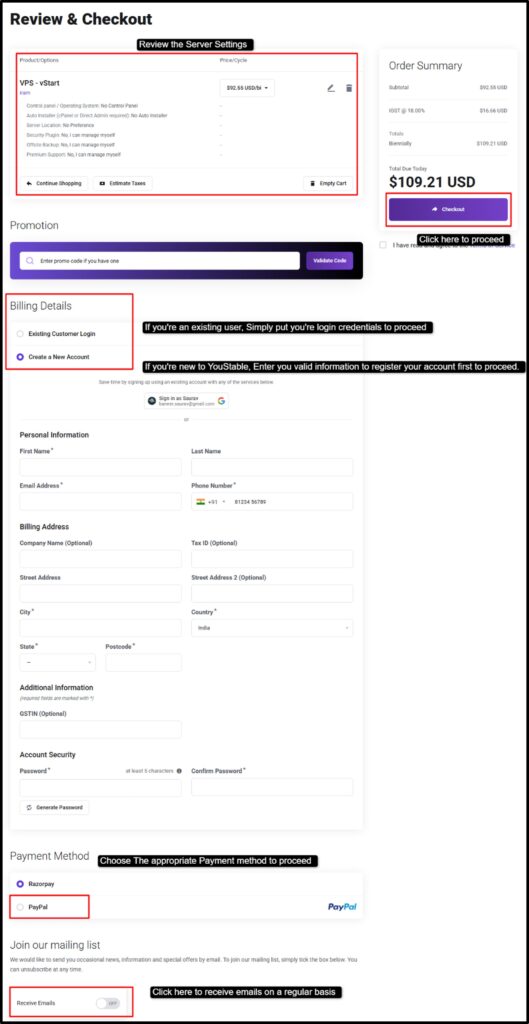This screenshot has width=529, height=1024.
Task: Expand the Country dropdown showing India
Action: 272,628
